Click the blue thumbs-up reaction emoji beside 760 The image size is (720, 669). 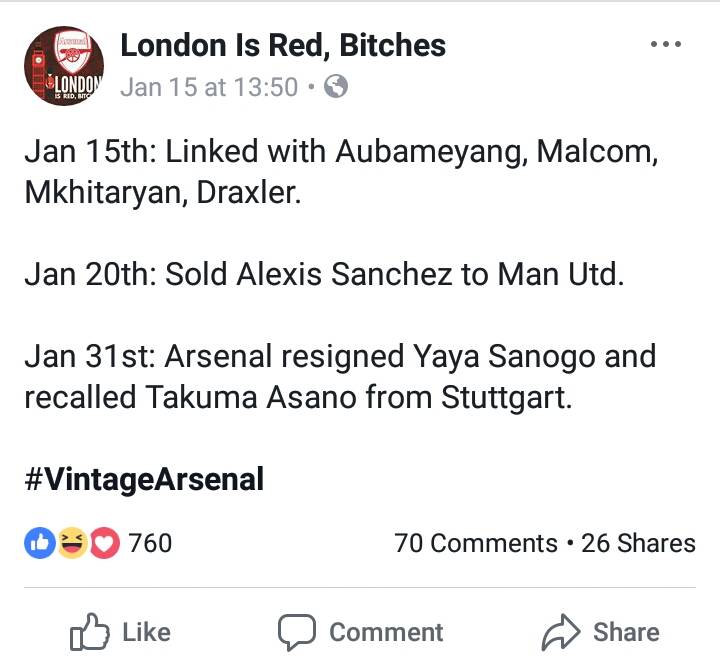coord(39,543)
